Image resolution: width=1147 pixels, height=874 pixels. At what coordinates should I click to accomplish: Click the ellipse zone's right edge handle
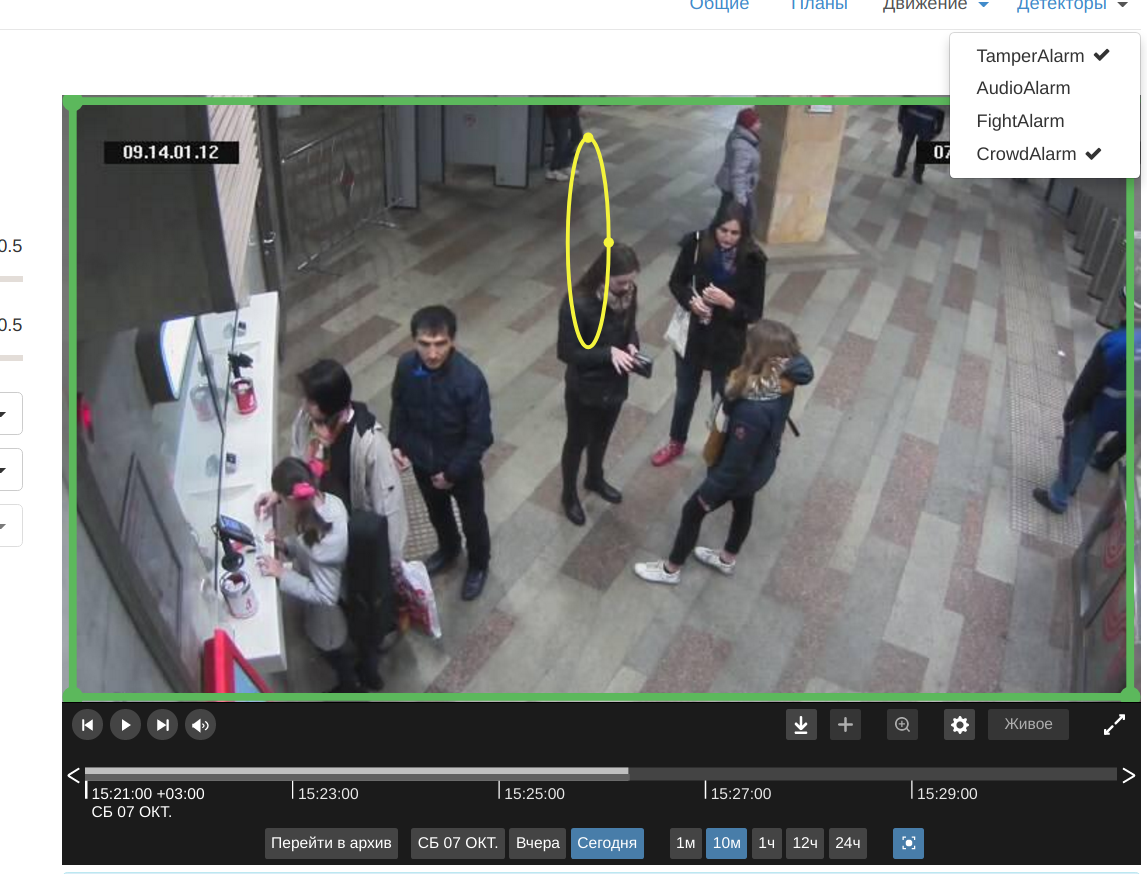tap(609, 242)
